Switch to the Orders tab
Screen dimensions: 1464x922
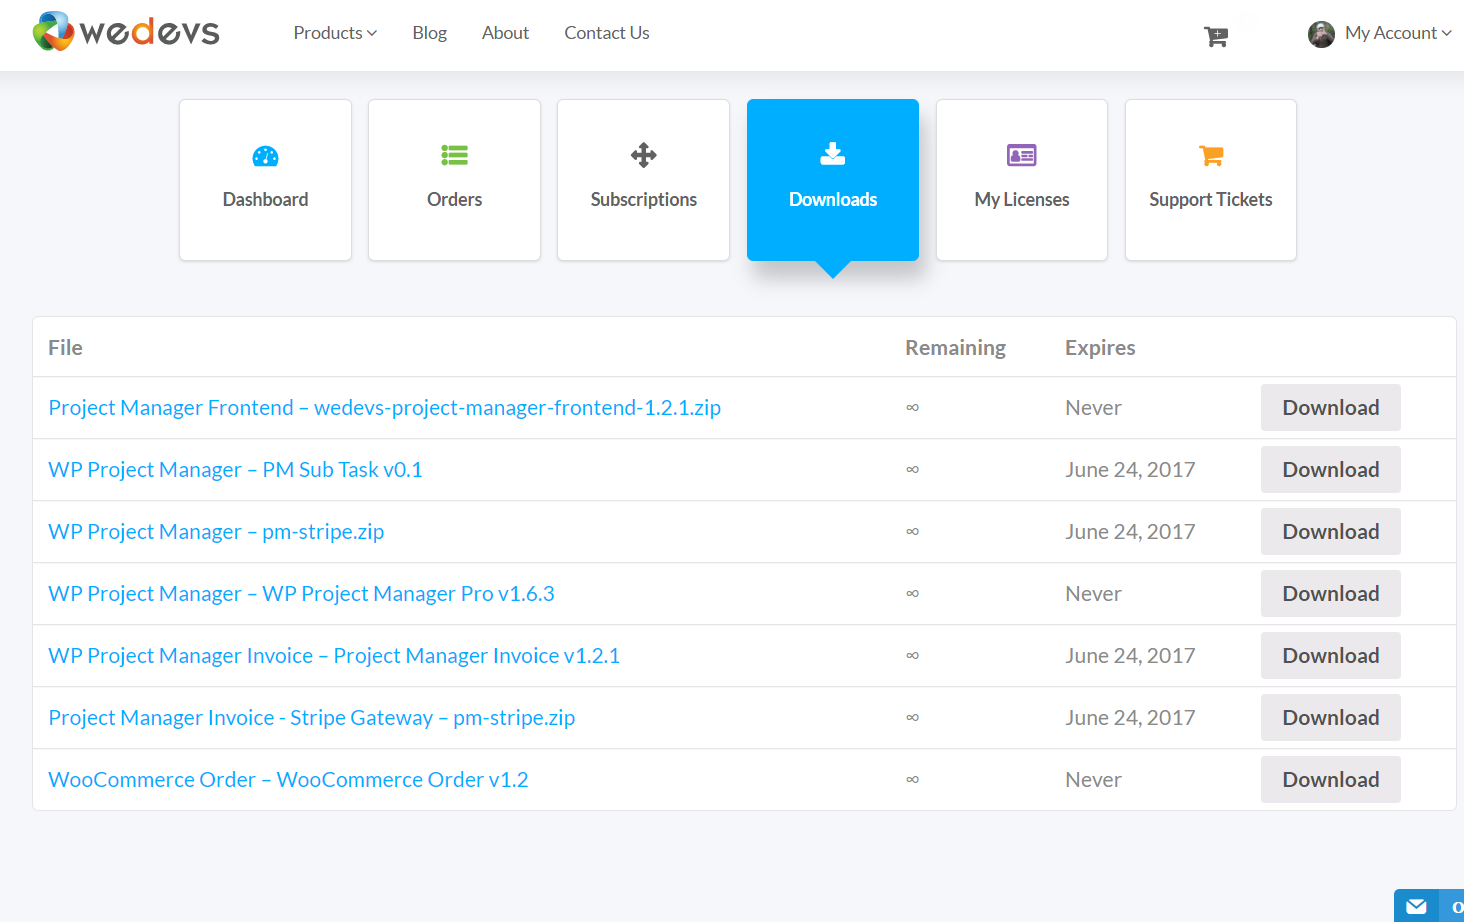tap(455, 180)
